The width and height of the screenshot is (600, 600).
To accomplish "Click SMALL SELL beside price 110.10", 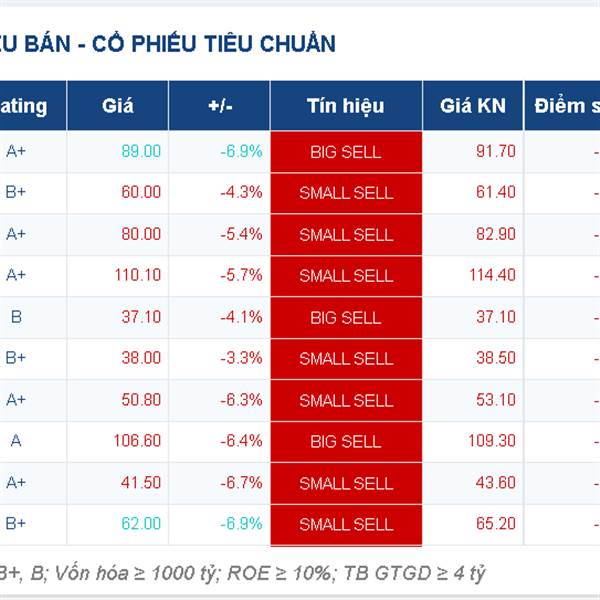I will (x=346, y=276).
